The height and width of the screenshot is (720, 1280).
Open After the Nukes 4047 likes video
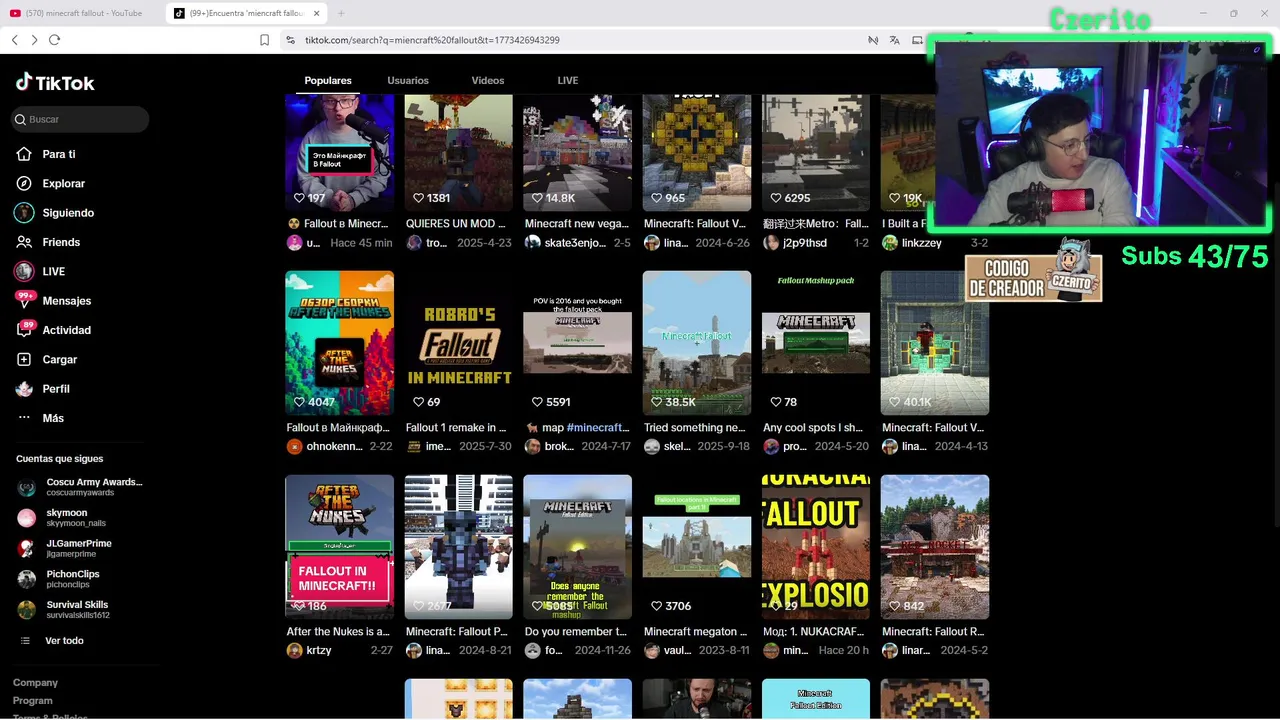[x=339, y=343]
